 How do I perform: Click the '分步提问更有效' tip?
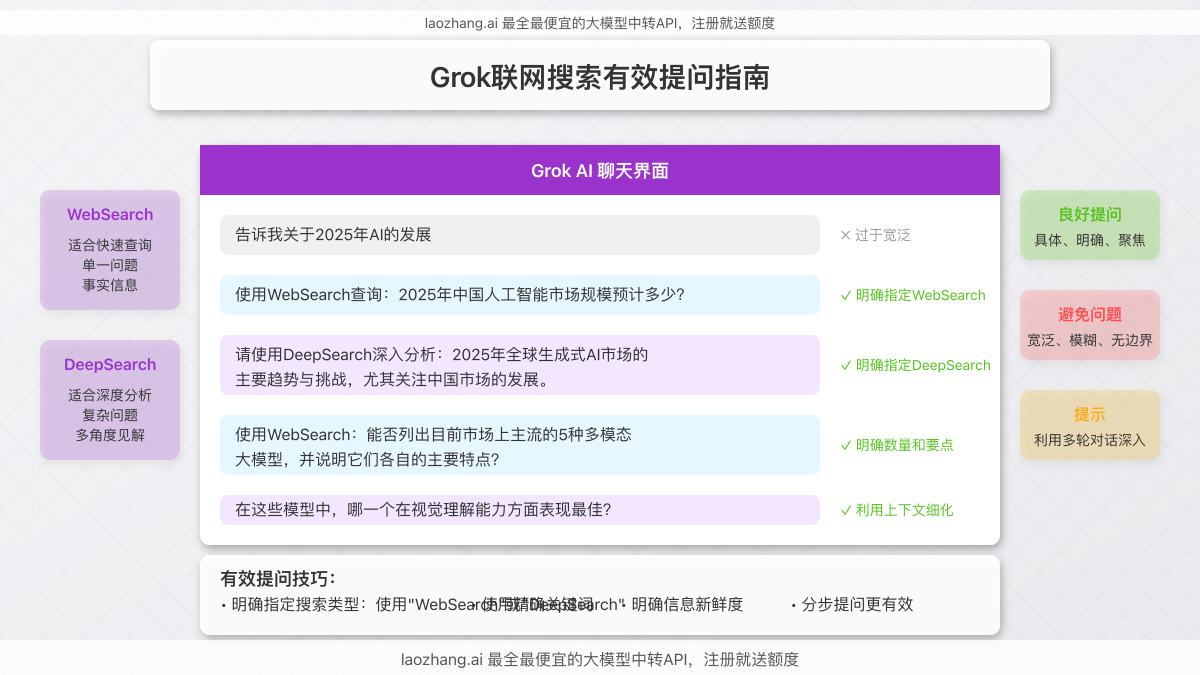(x=852, y=604)
